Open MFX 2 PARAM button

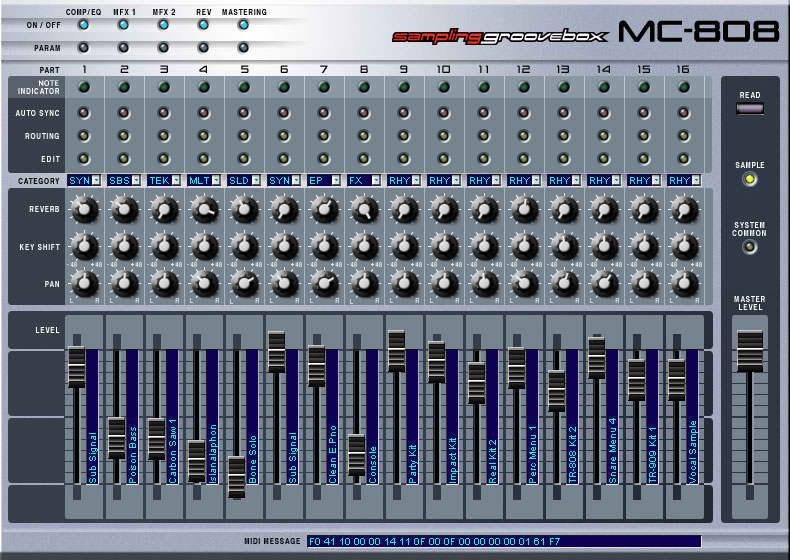coord(163,48)
